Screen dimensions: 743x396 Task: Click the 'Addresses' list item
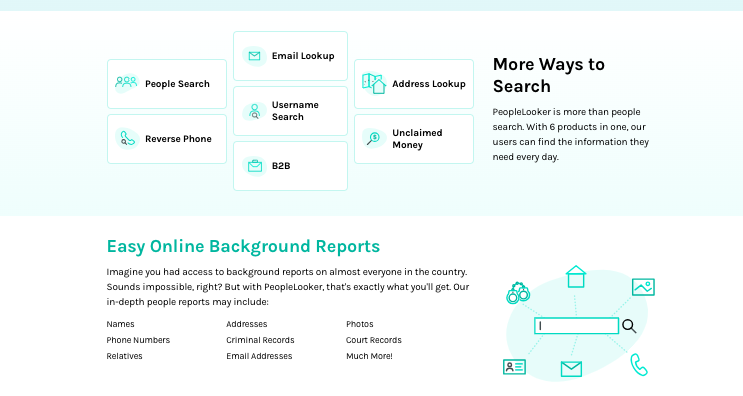pos(246,324)
